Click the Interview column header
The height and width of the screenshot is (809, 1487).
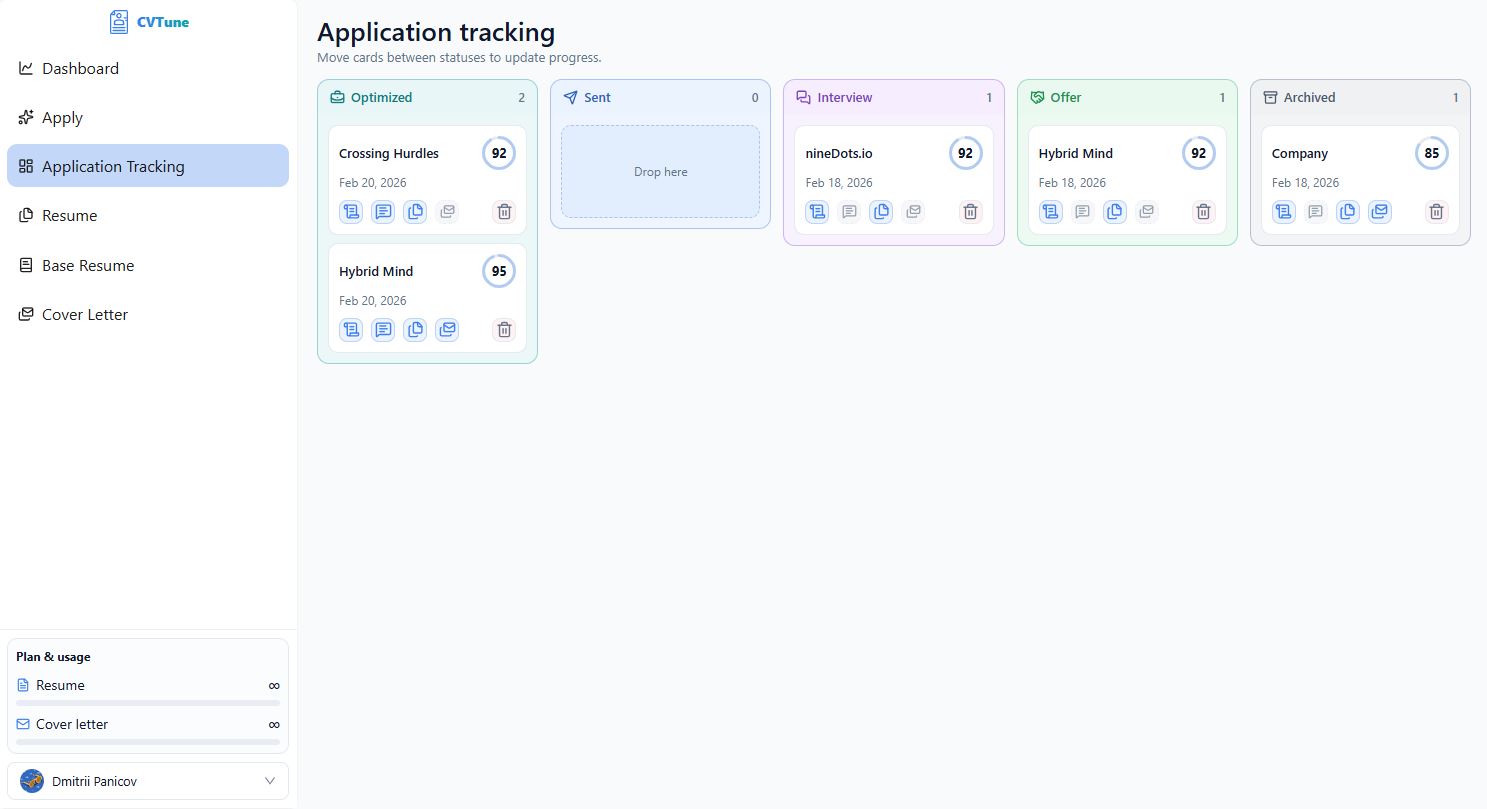click(844, 98)
